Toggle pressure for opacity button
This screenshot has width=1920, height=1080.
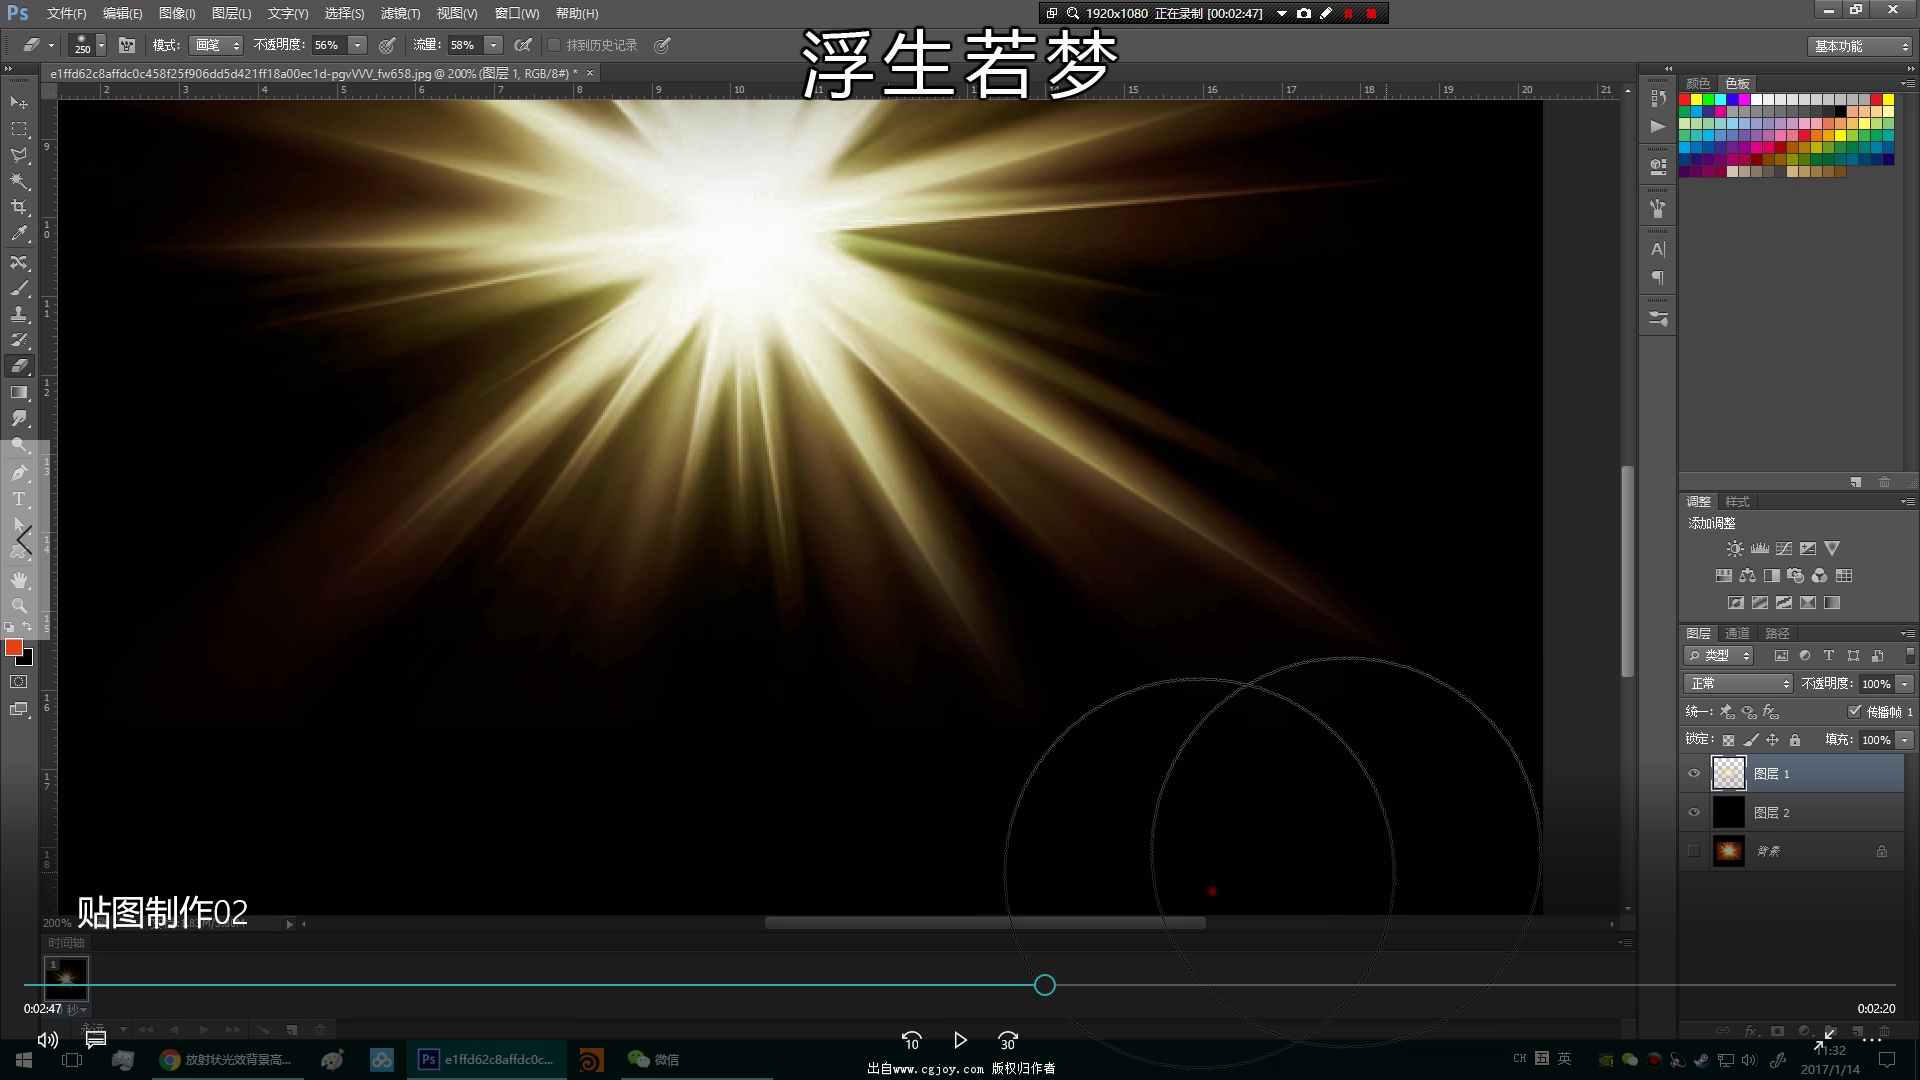387,45
